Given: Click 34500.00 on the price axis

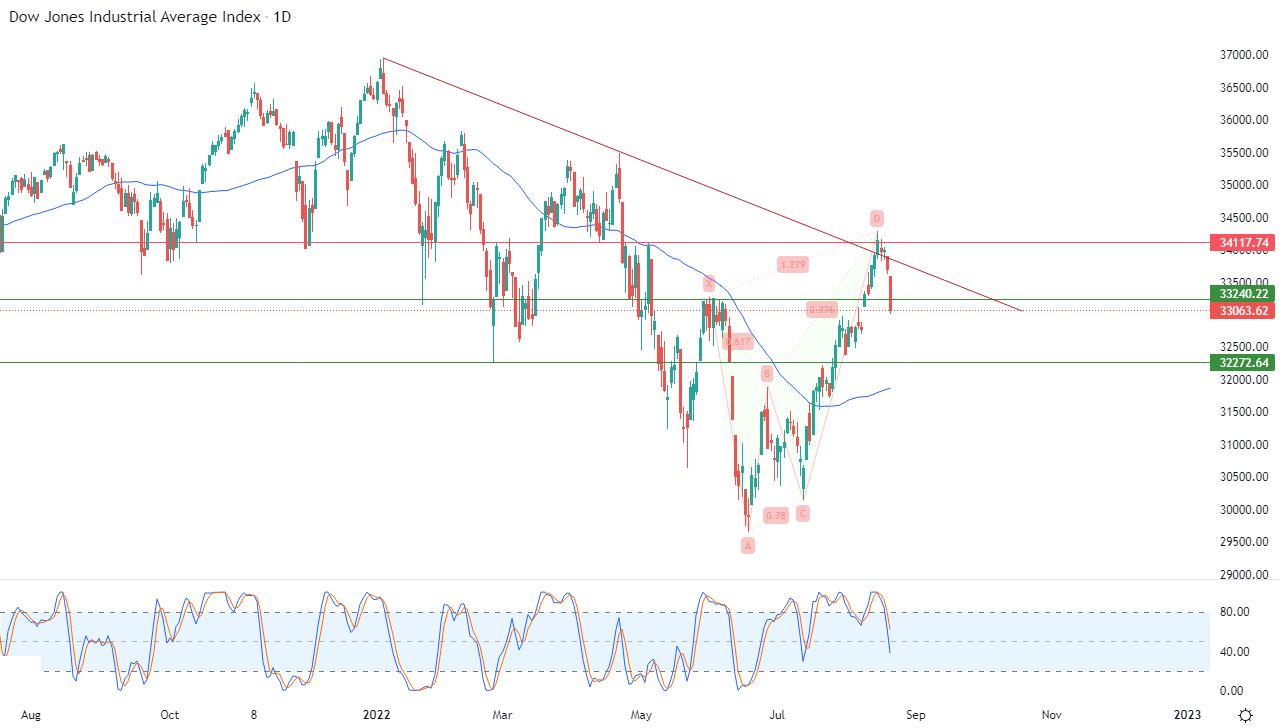Looking at the screenshot, I should click(1243, 218).
